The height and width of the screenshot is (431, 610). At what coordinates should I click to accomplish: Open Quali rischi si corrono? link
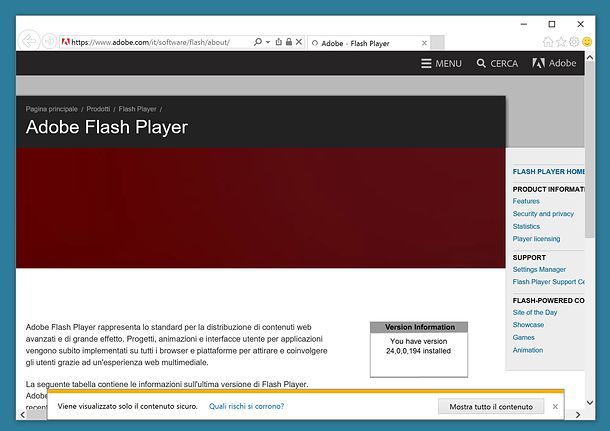pyautogui.click(x=246, y=406)
